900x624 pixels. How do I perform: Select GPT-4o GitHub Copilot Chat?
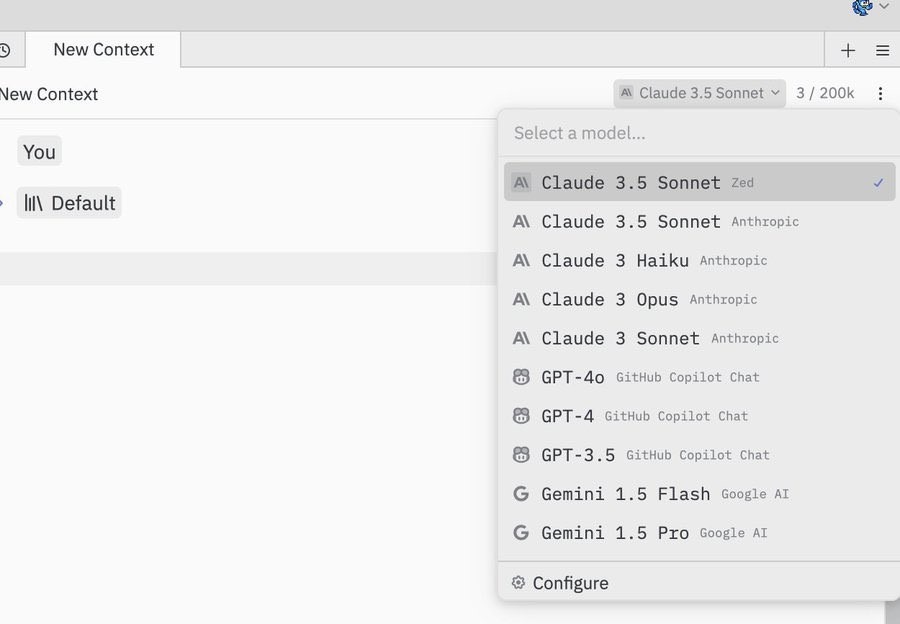(699, 377)
